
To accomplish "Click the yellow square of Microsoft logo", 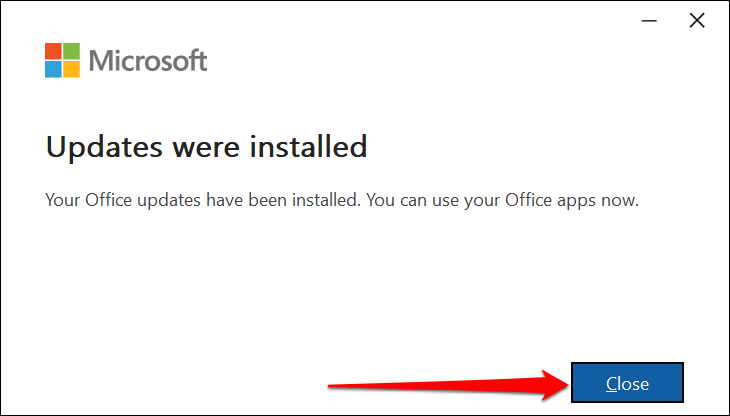I will point(72,68).
